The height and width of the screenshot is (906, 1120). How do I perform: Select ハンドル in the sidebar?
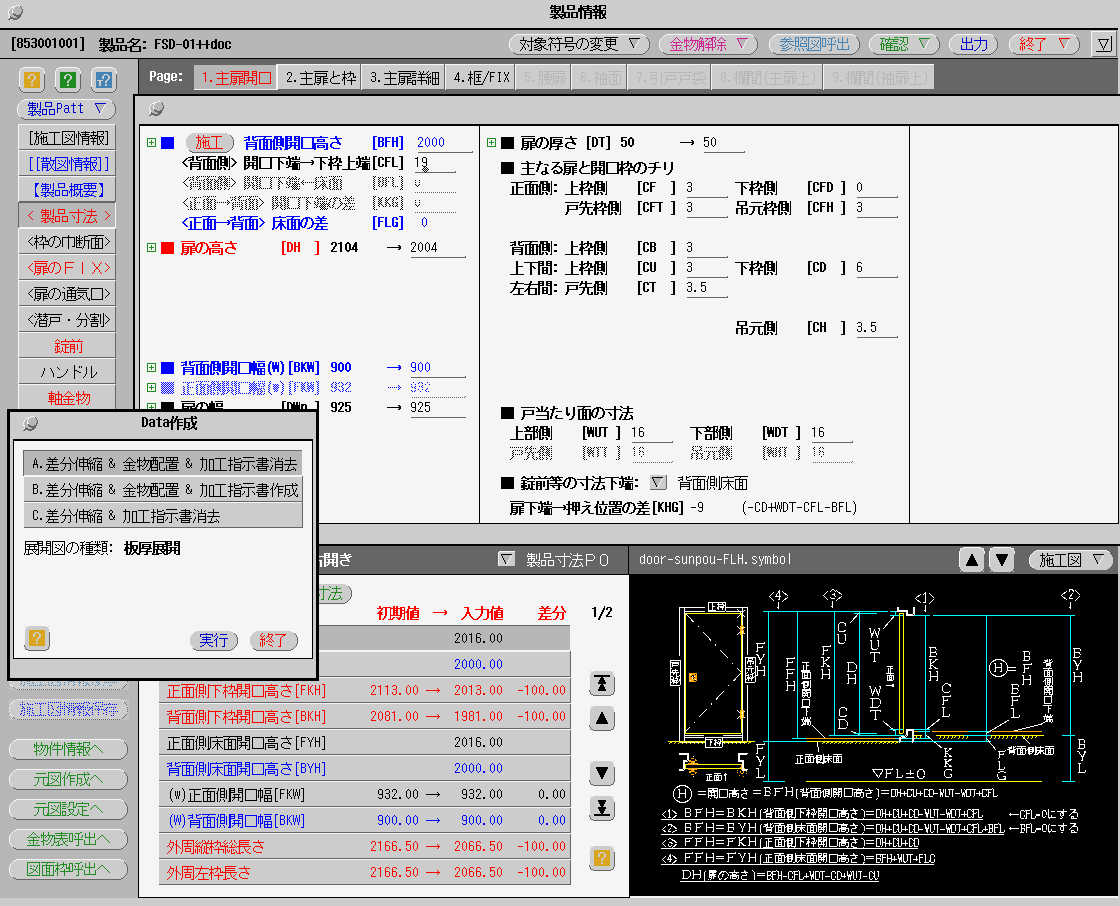(69, 372)
